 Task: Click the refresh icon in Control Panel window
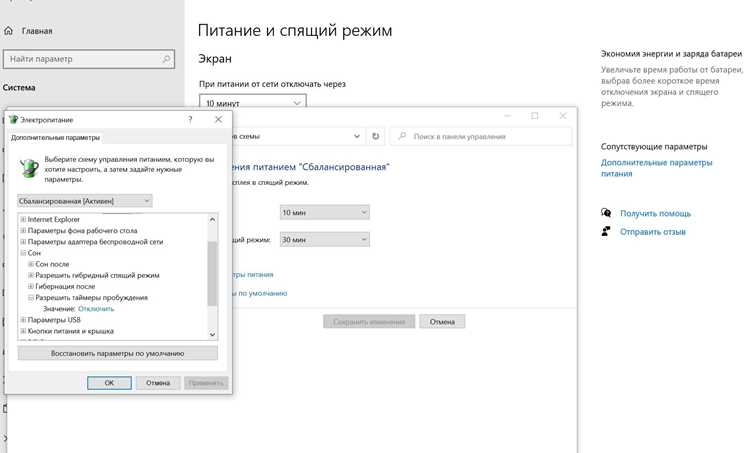pos(375,136)
